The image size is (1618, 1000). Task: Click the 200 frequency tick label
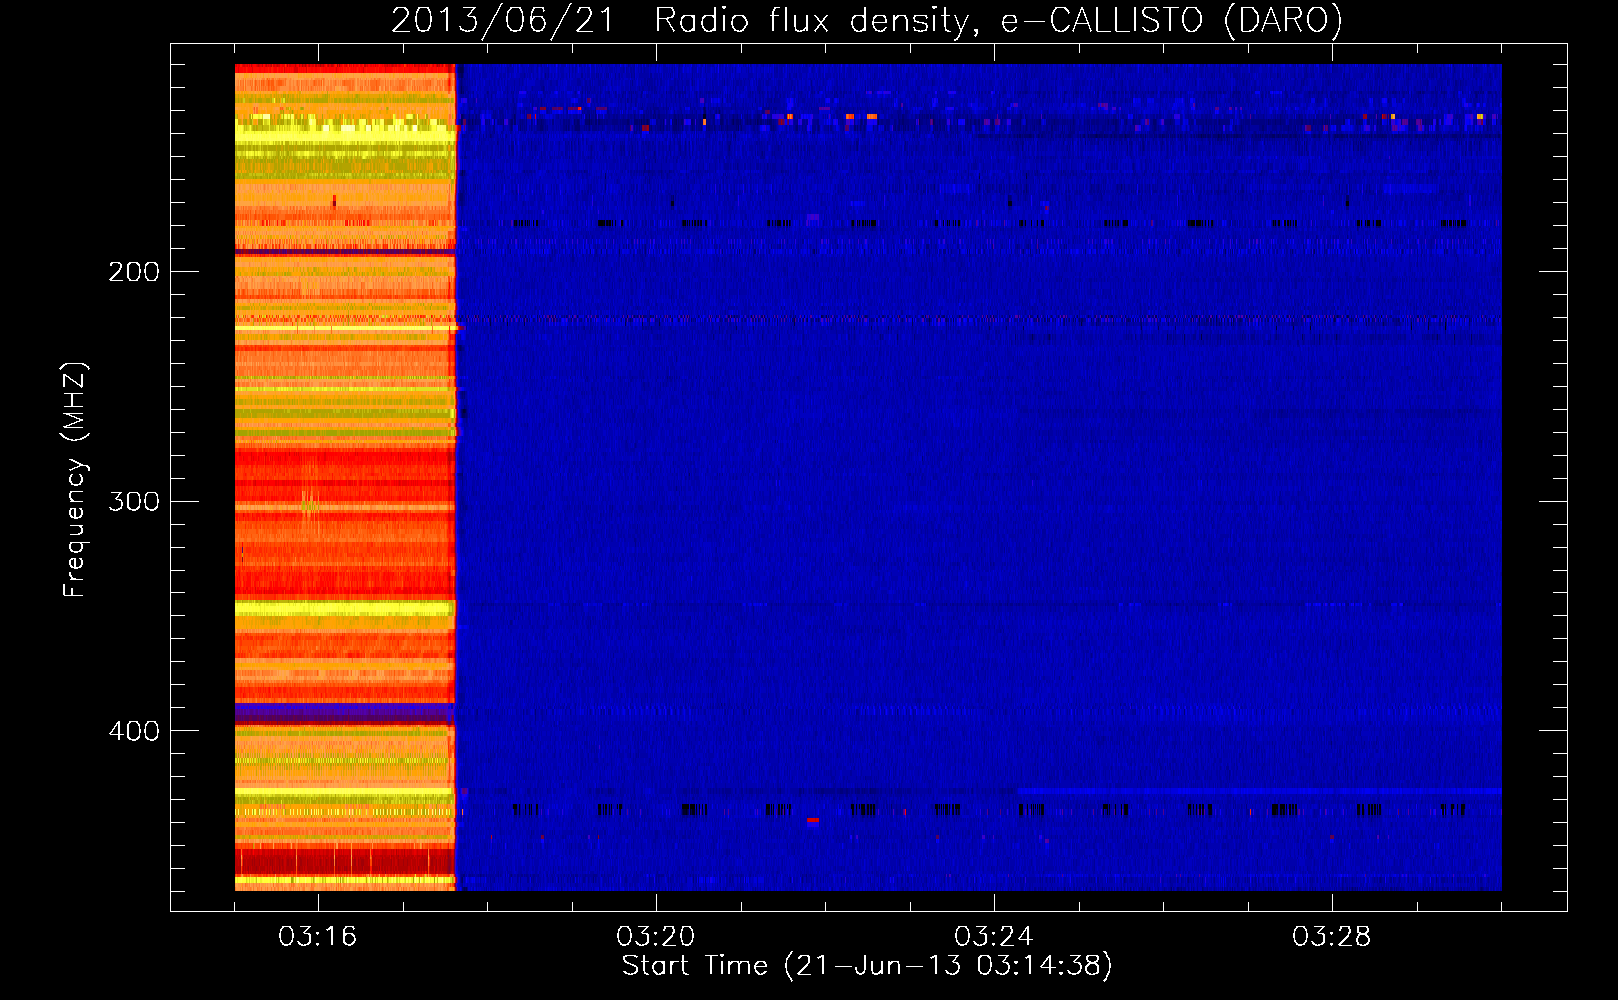click(134, 272)
